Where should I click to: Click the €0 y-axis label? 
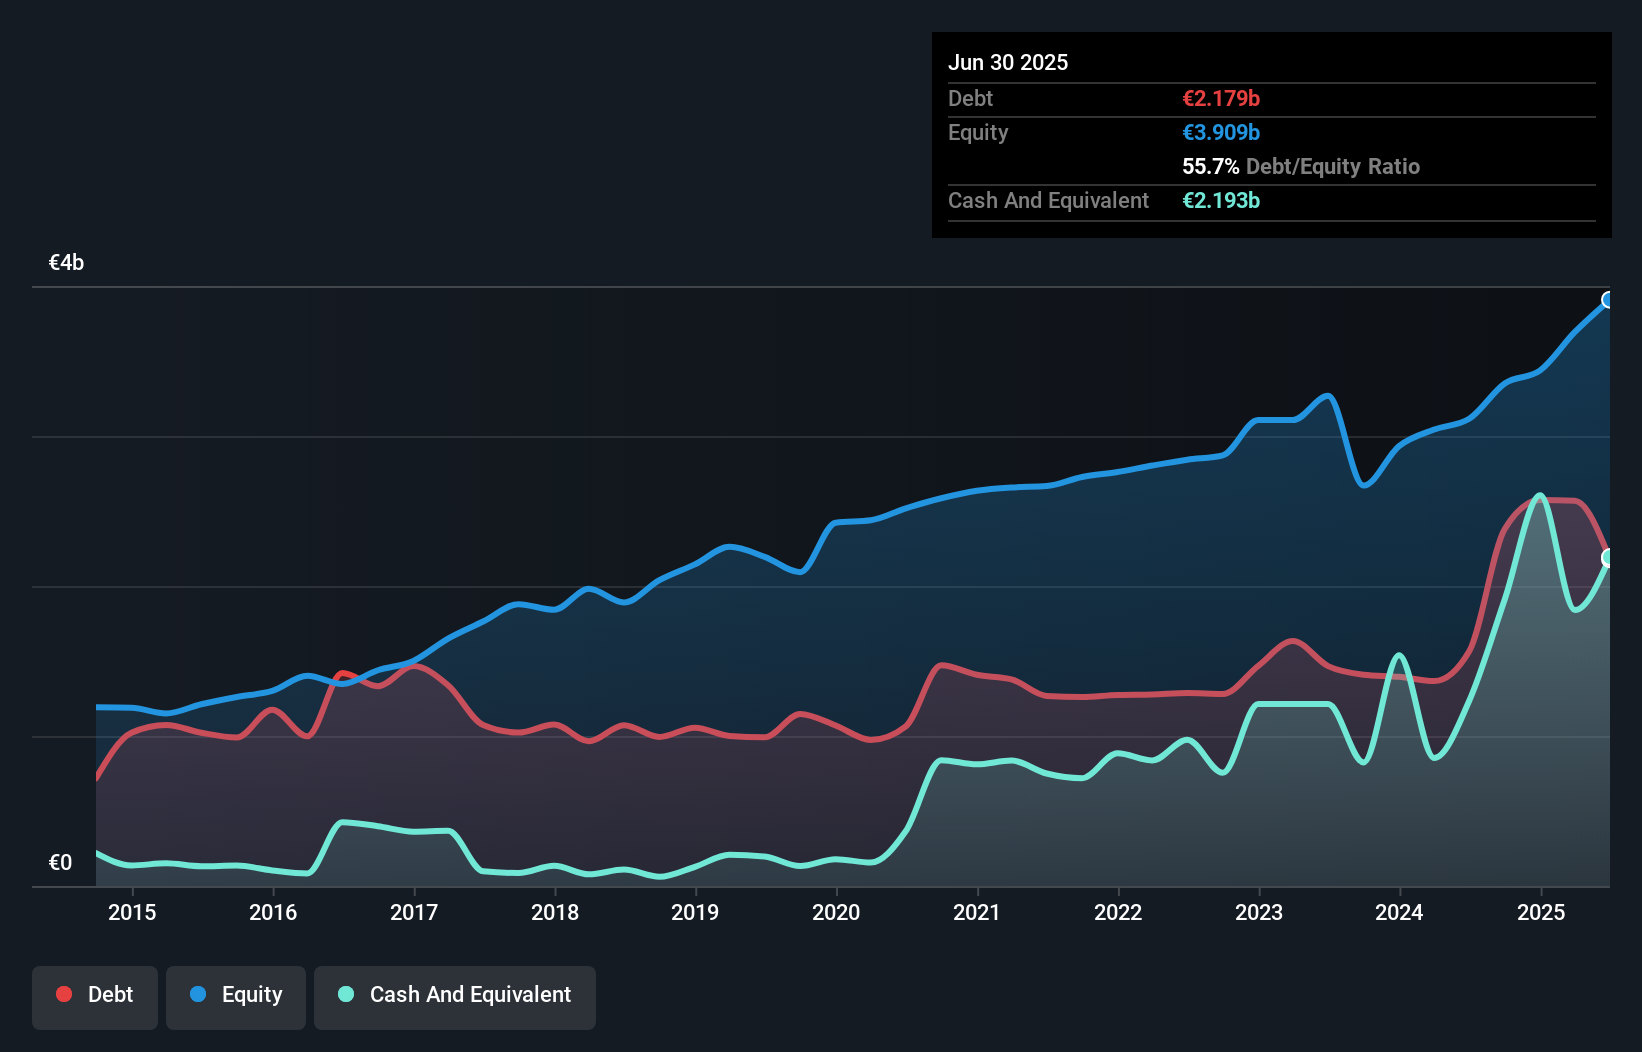[61, 863]
